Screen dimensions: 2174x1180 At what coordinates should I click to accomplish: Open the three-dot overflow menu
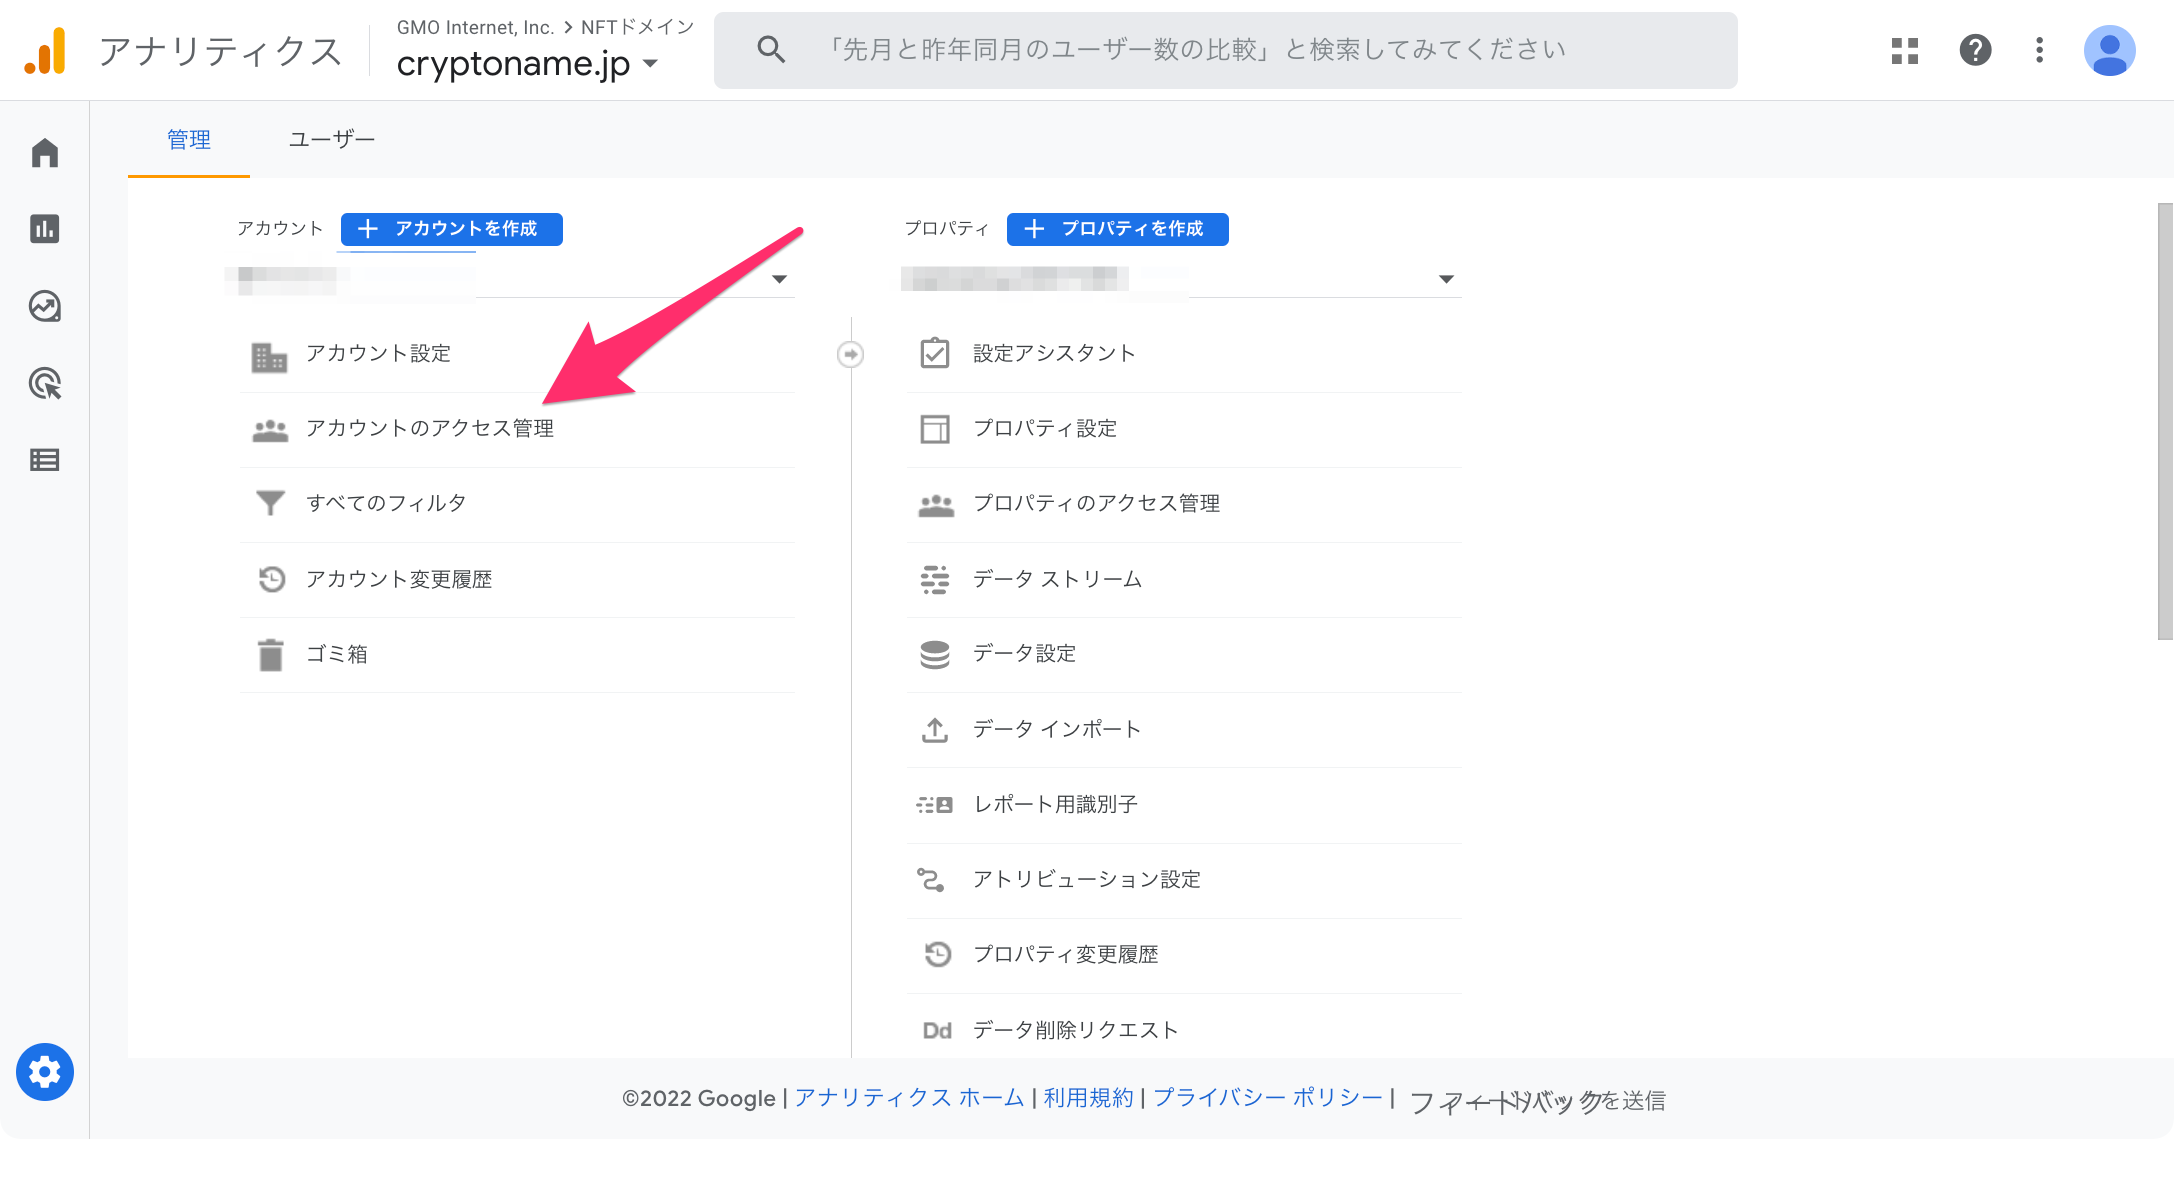click(2038, 50)
